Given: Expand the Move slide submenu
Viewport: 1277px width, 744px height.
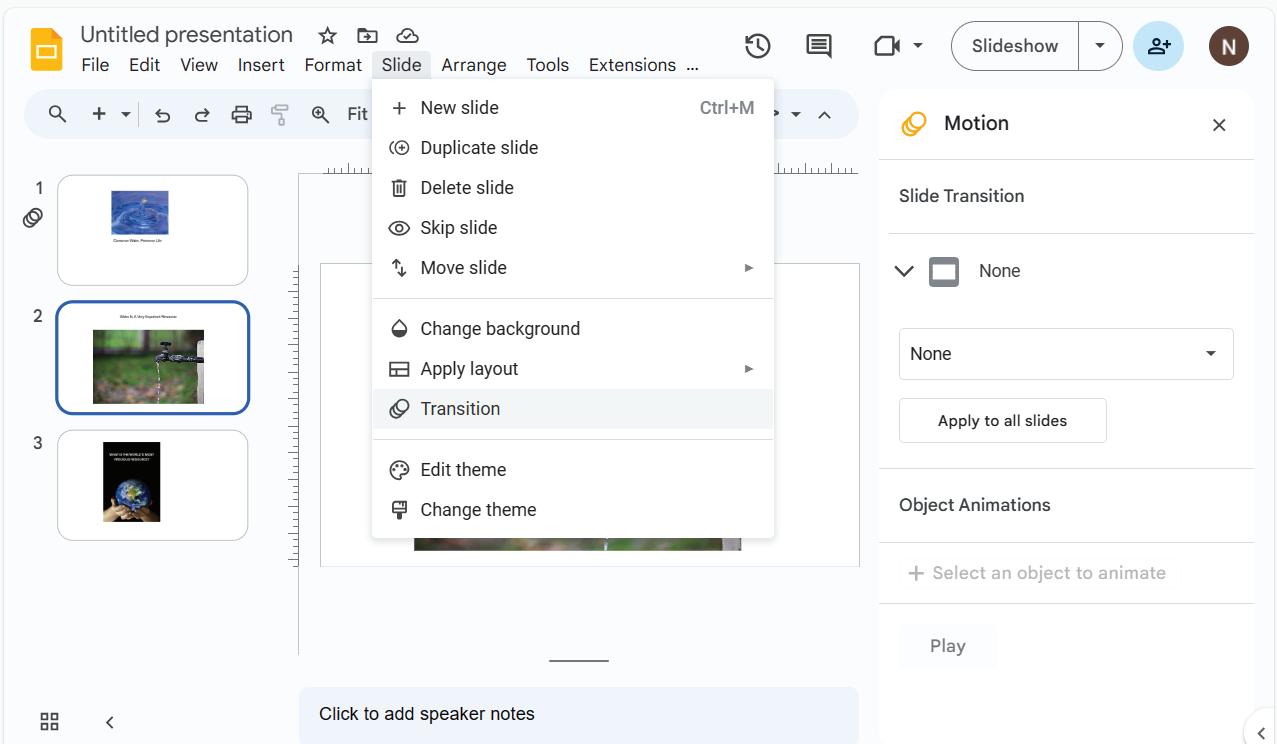Looking at the screenshot, I should [573, 268].
